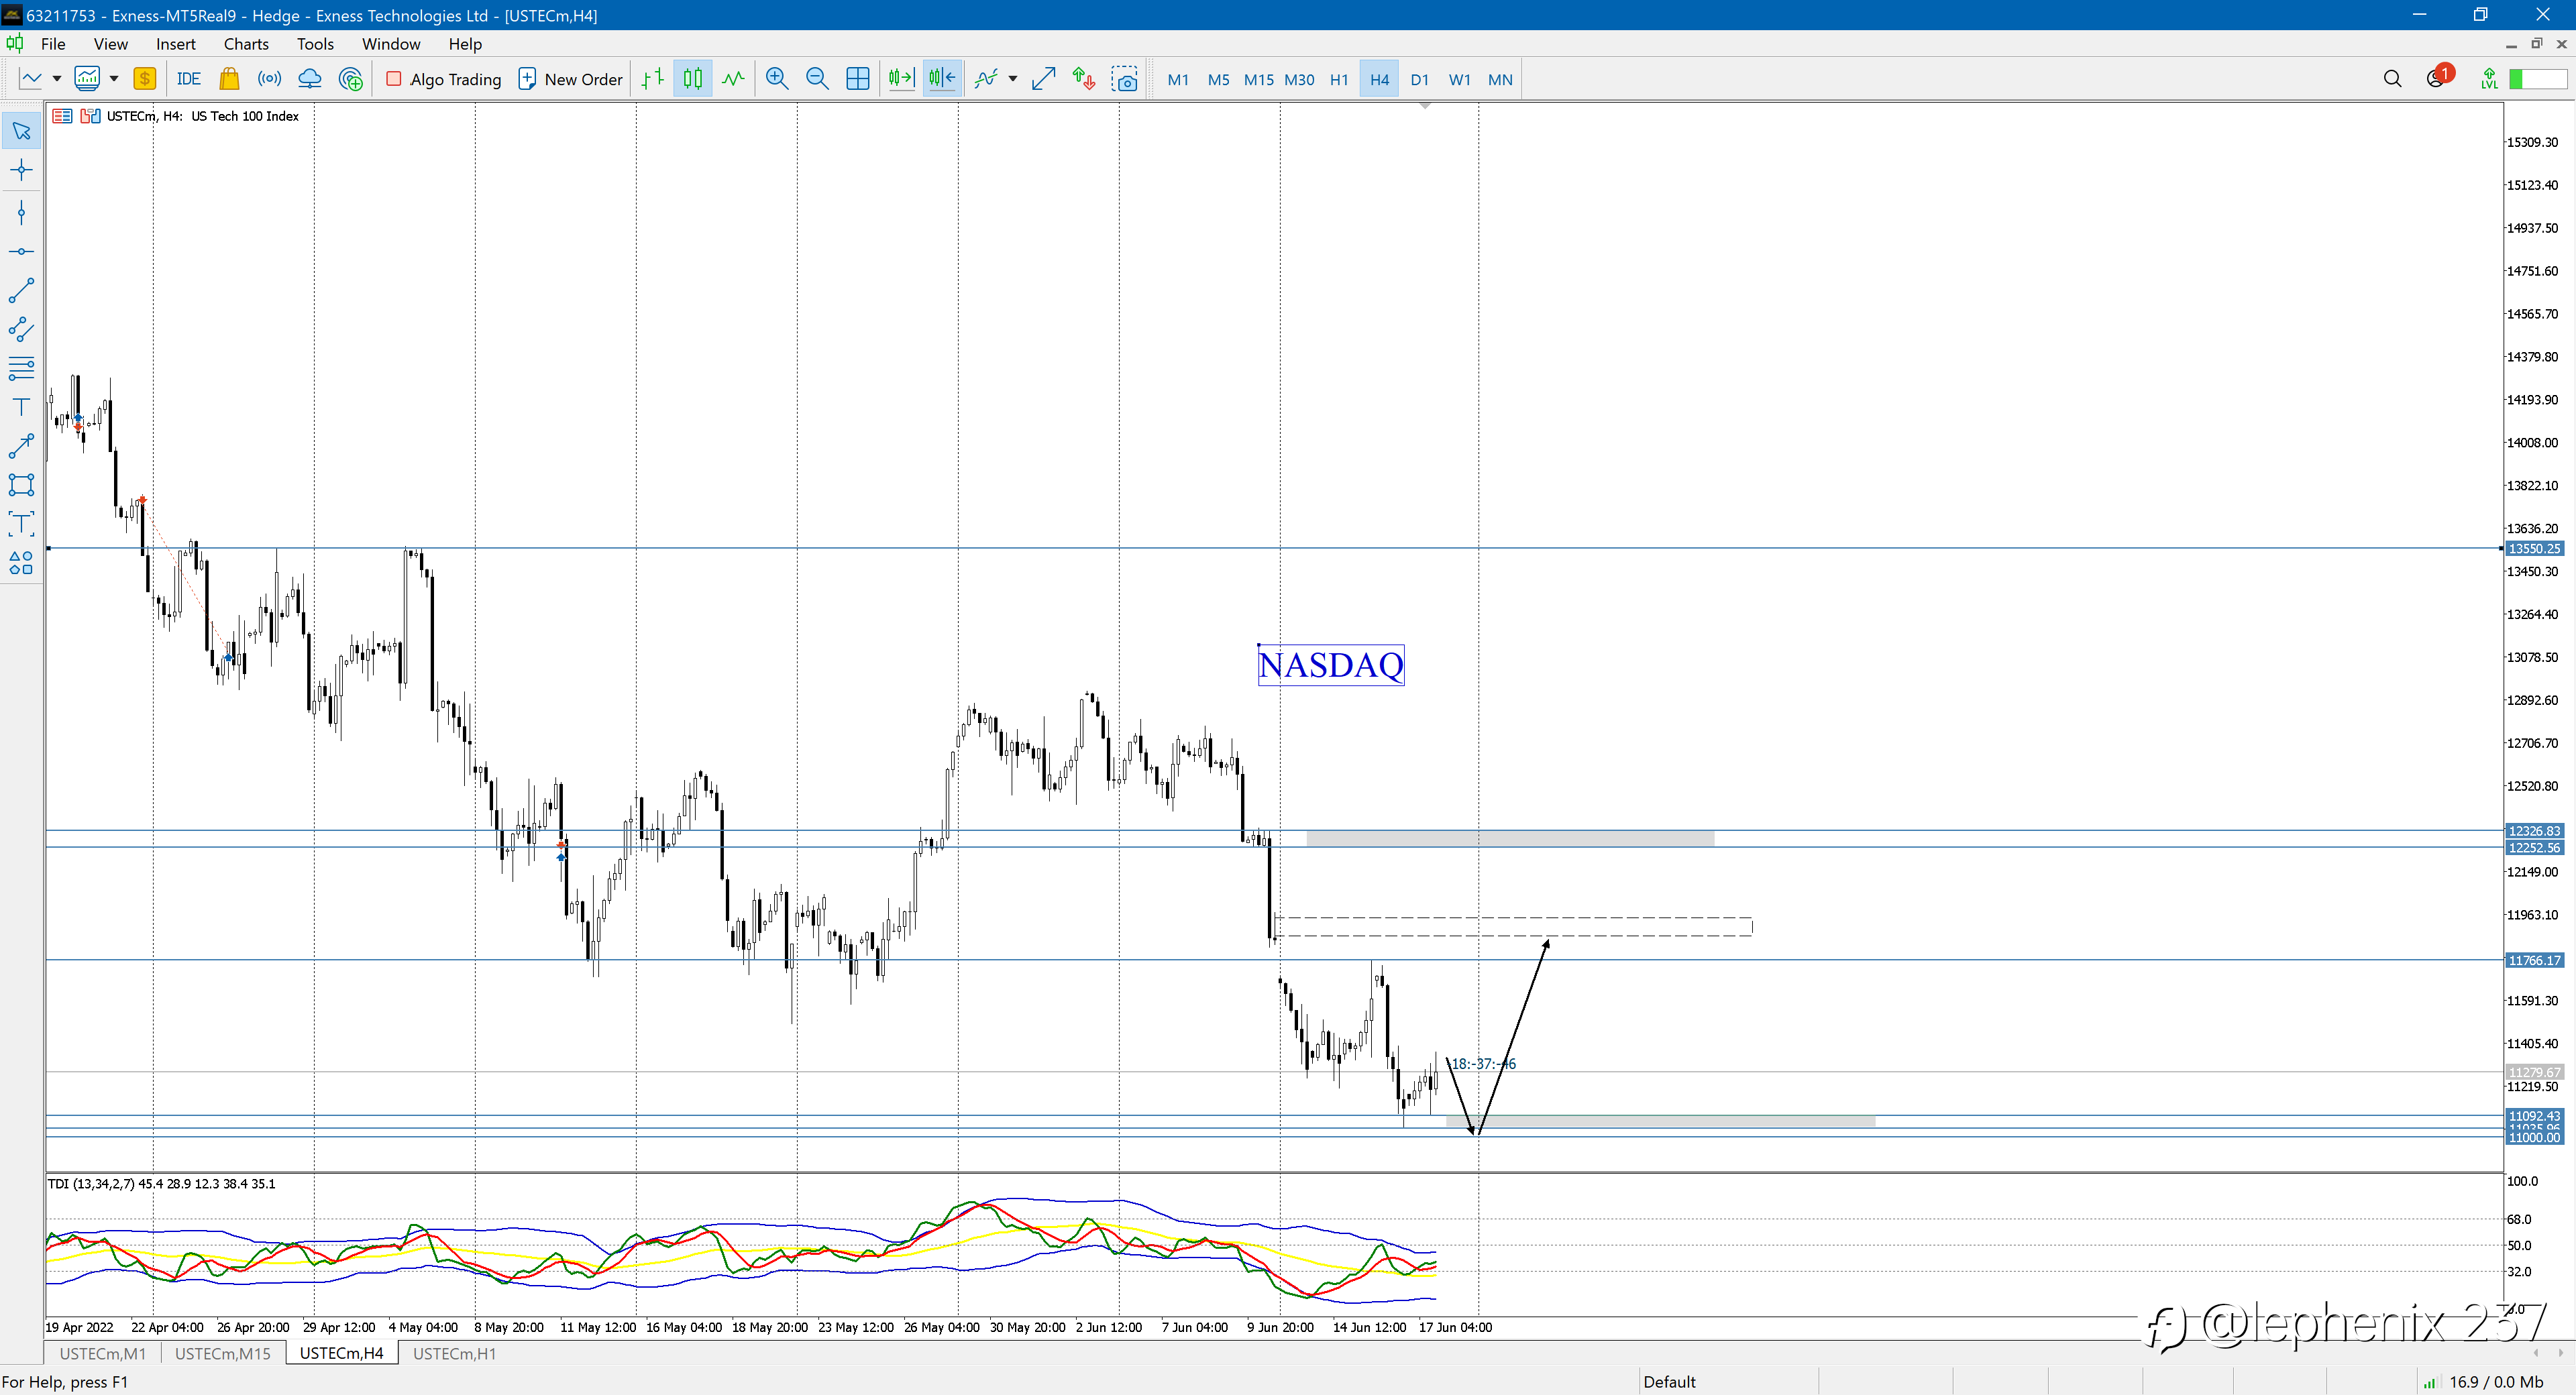Open the File menu

pyautogui.click(x=53, y=44)
